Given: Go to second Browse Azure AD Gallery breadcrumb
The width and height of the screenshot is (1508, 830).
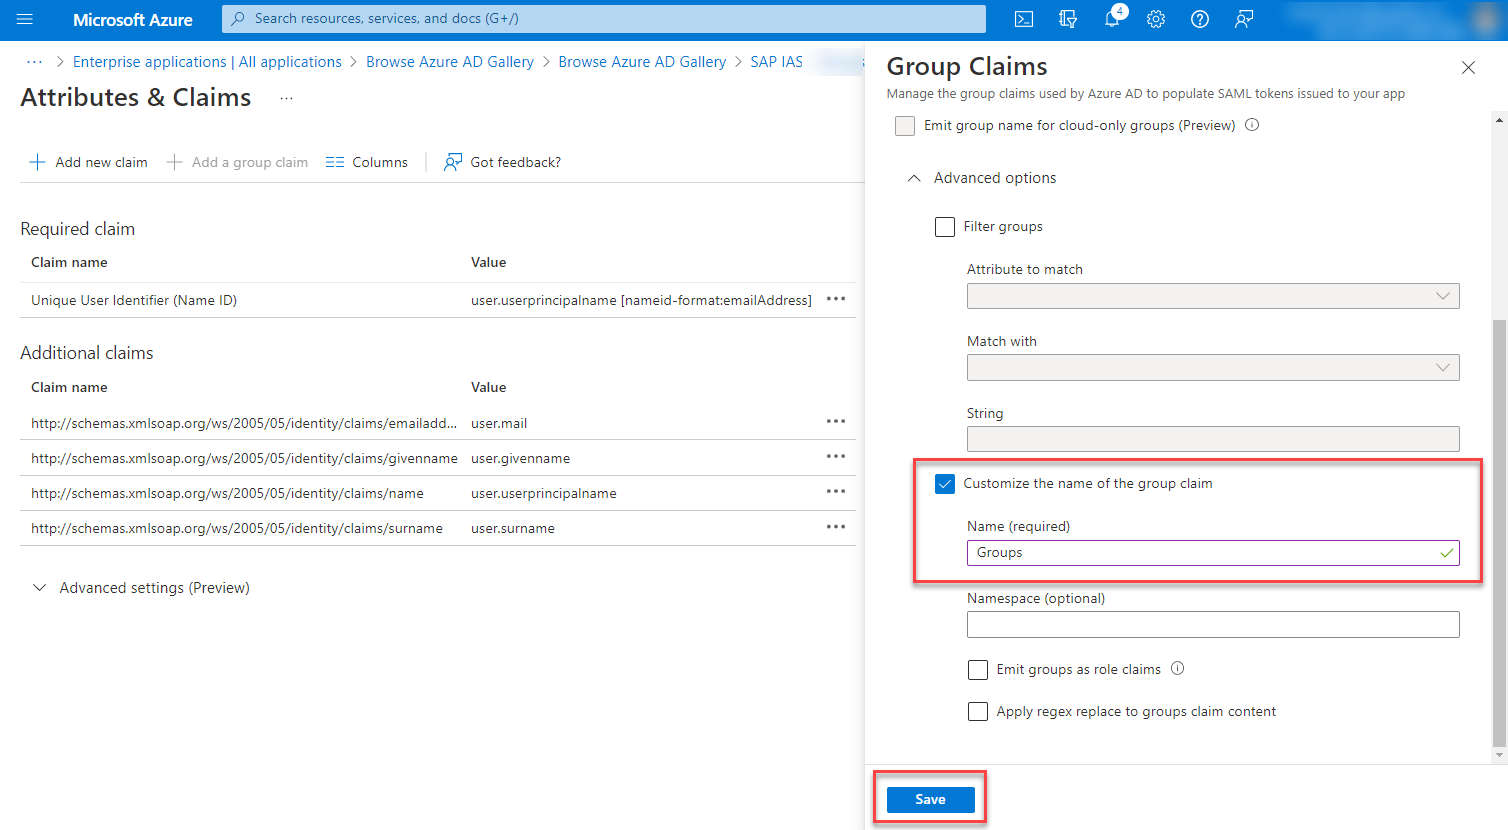Looking at the screenshot, I should click(642, 62).
